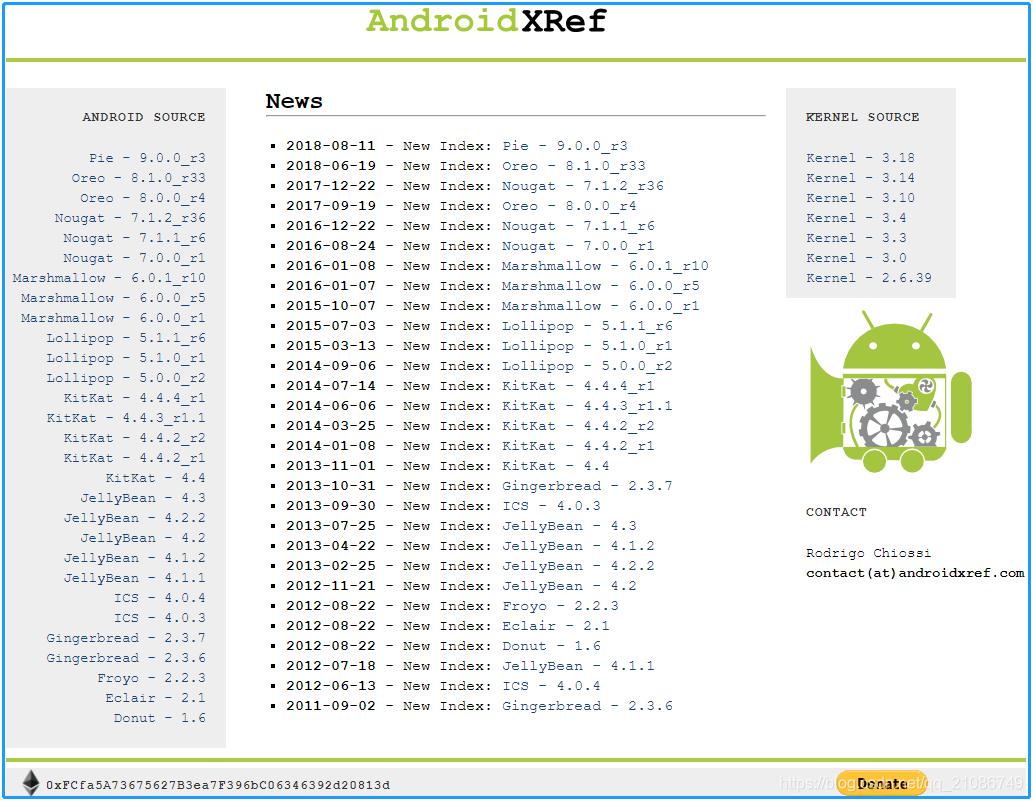Open KitKat 4.4.4_r1 in Android Source sidebar
Screen dimensions: 1033x802
(134, 398)
